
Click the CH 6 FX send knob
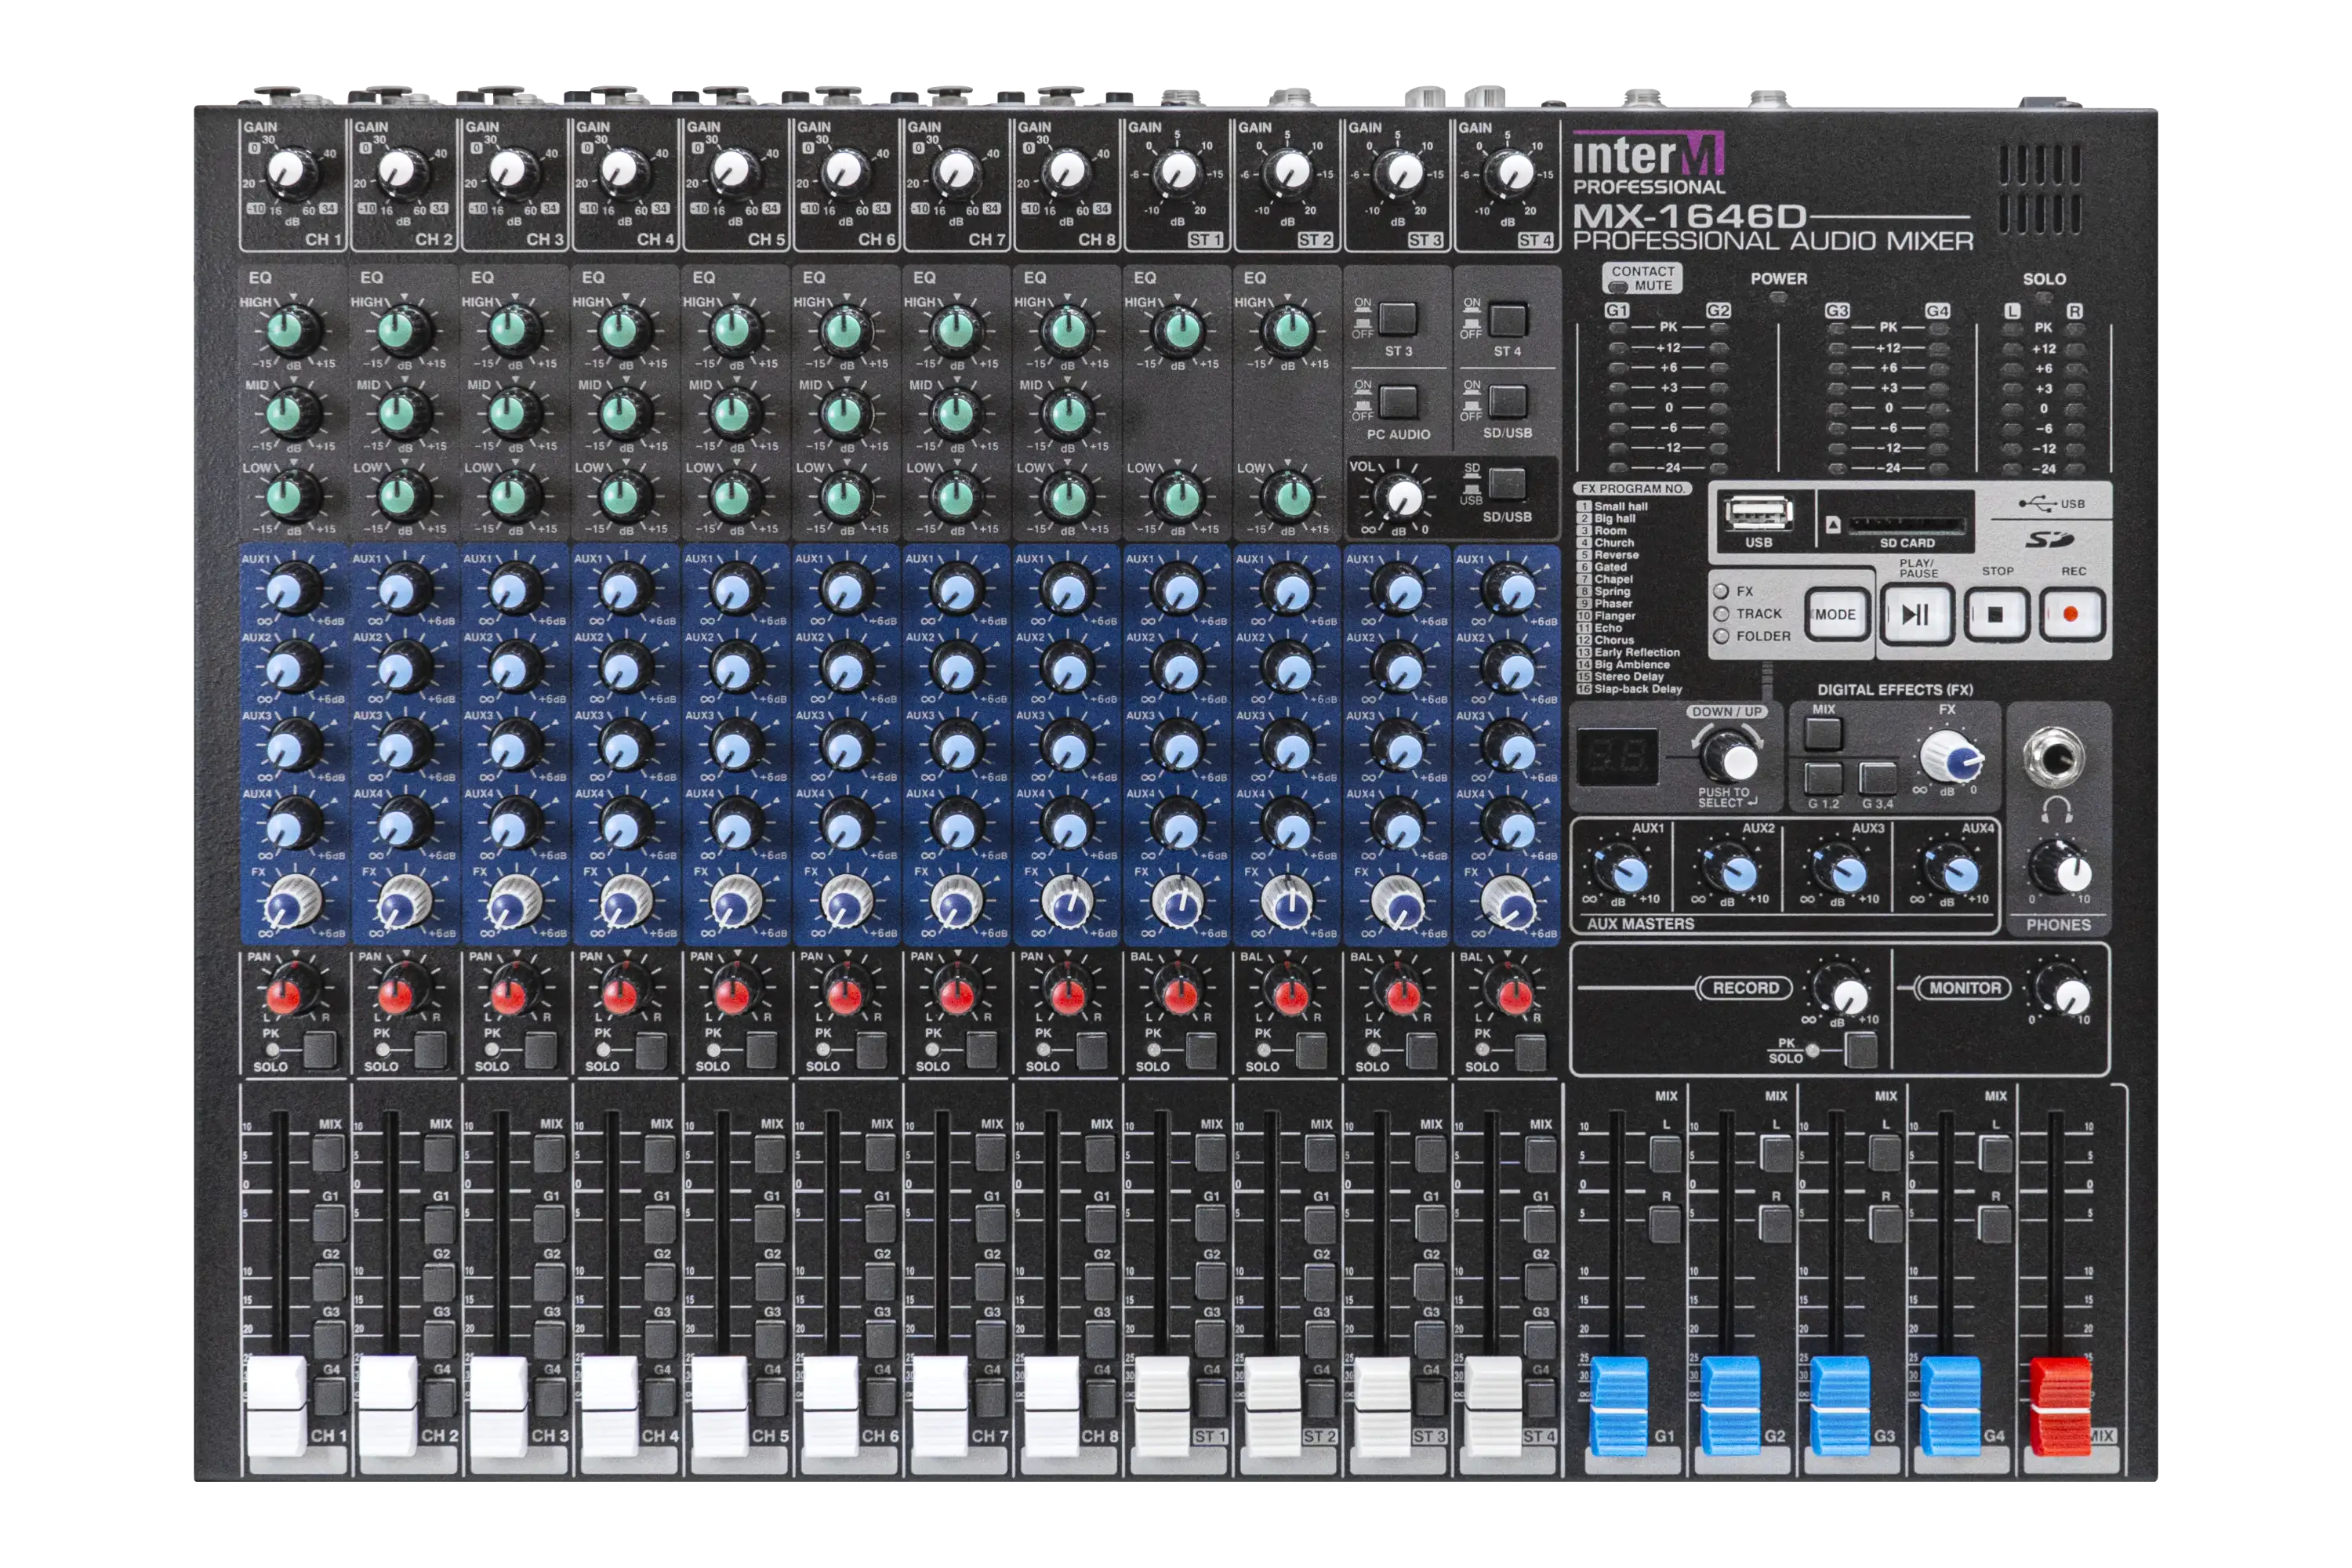846,902
